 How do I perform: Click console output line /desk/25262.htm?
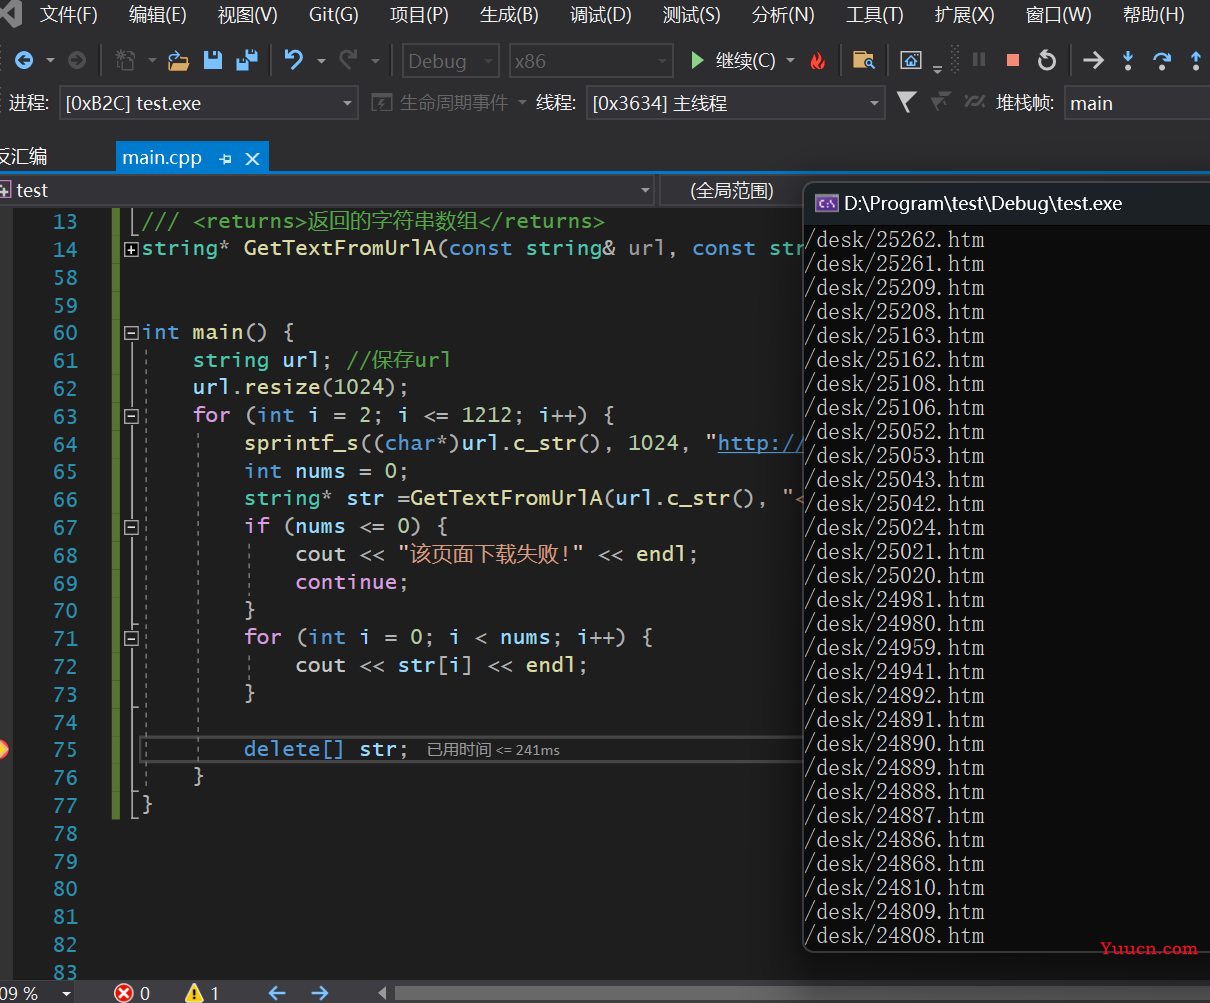pos(895,240)
